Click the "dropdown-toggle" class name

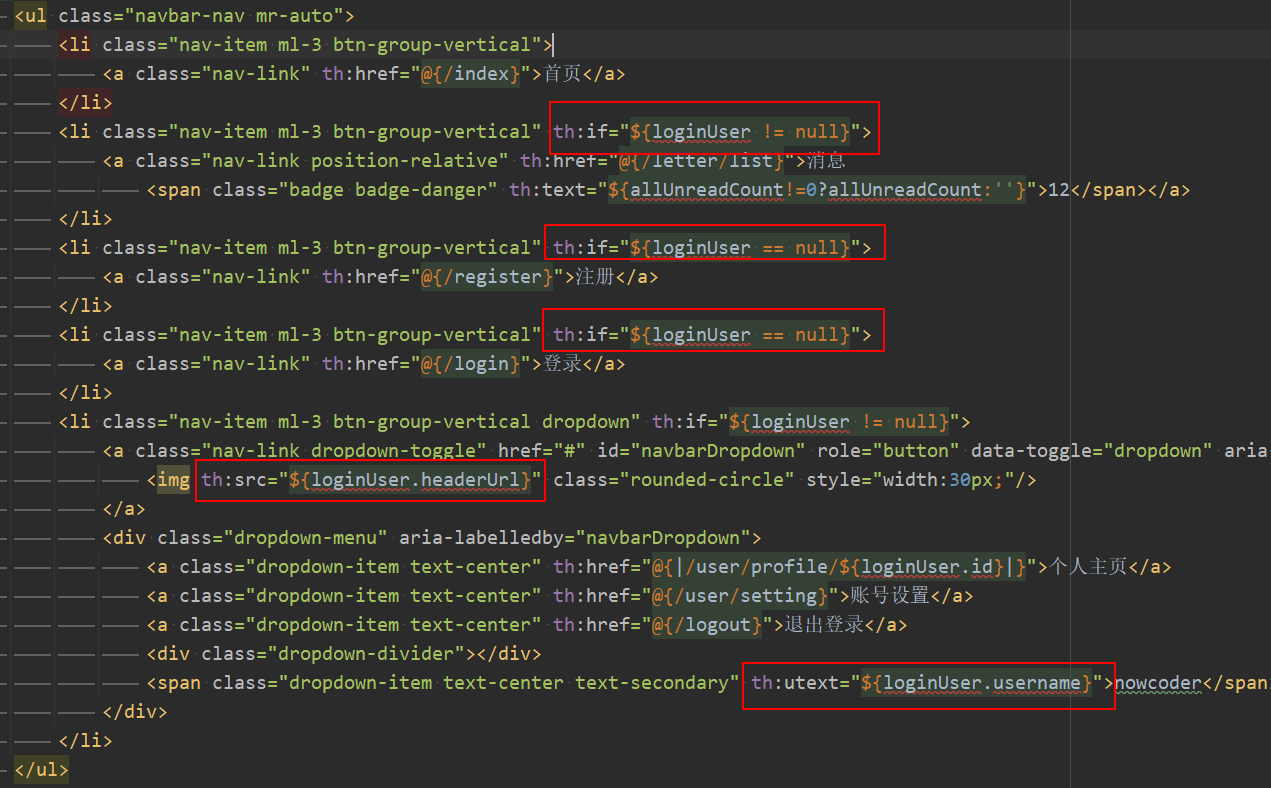click(x=393, y=450)
